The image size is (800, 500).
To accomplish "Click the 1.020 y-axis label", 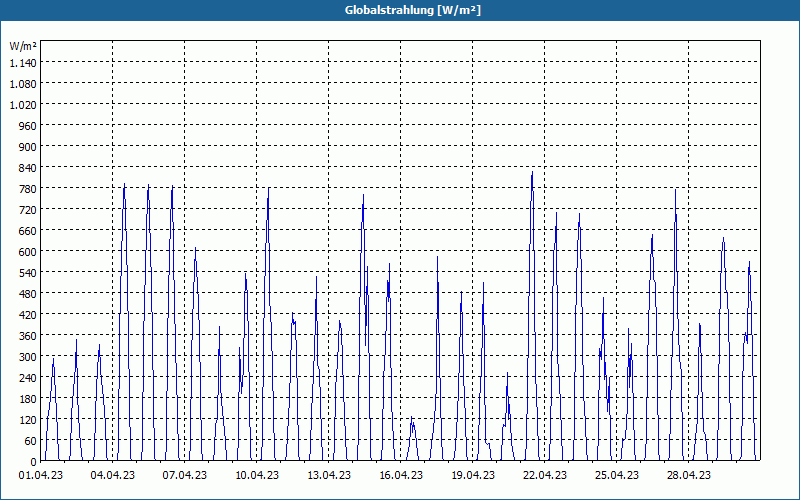I will tap(23, 105).
